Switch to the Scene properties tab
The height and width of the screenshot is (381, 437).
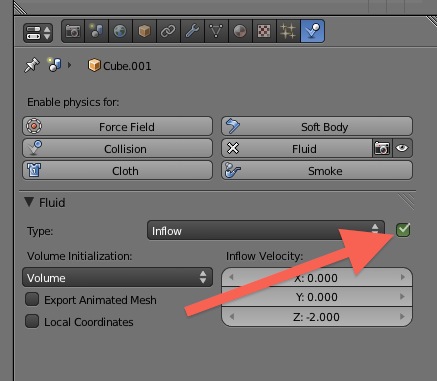pos(97,31)
